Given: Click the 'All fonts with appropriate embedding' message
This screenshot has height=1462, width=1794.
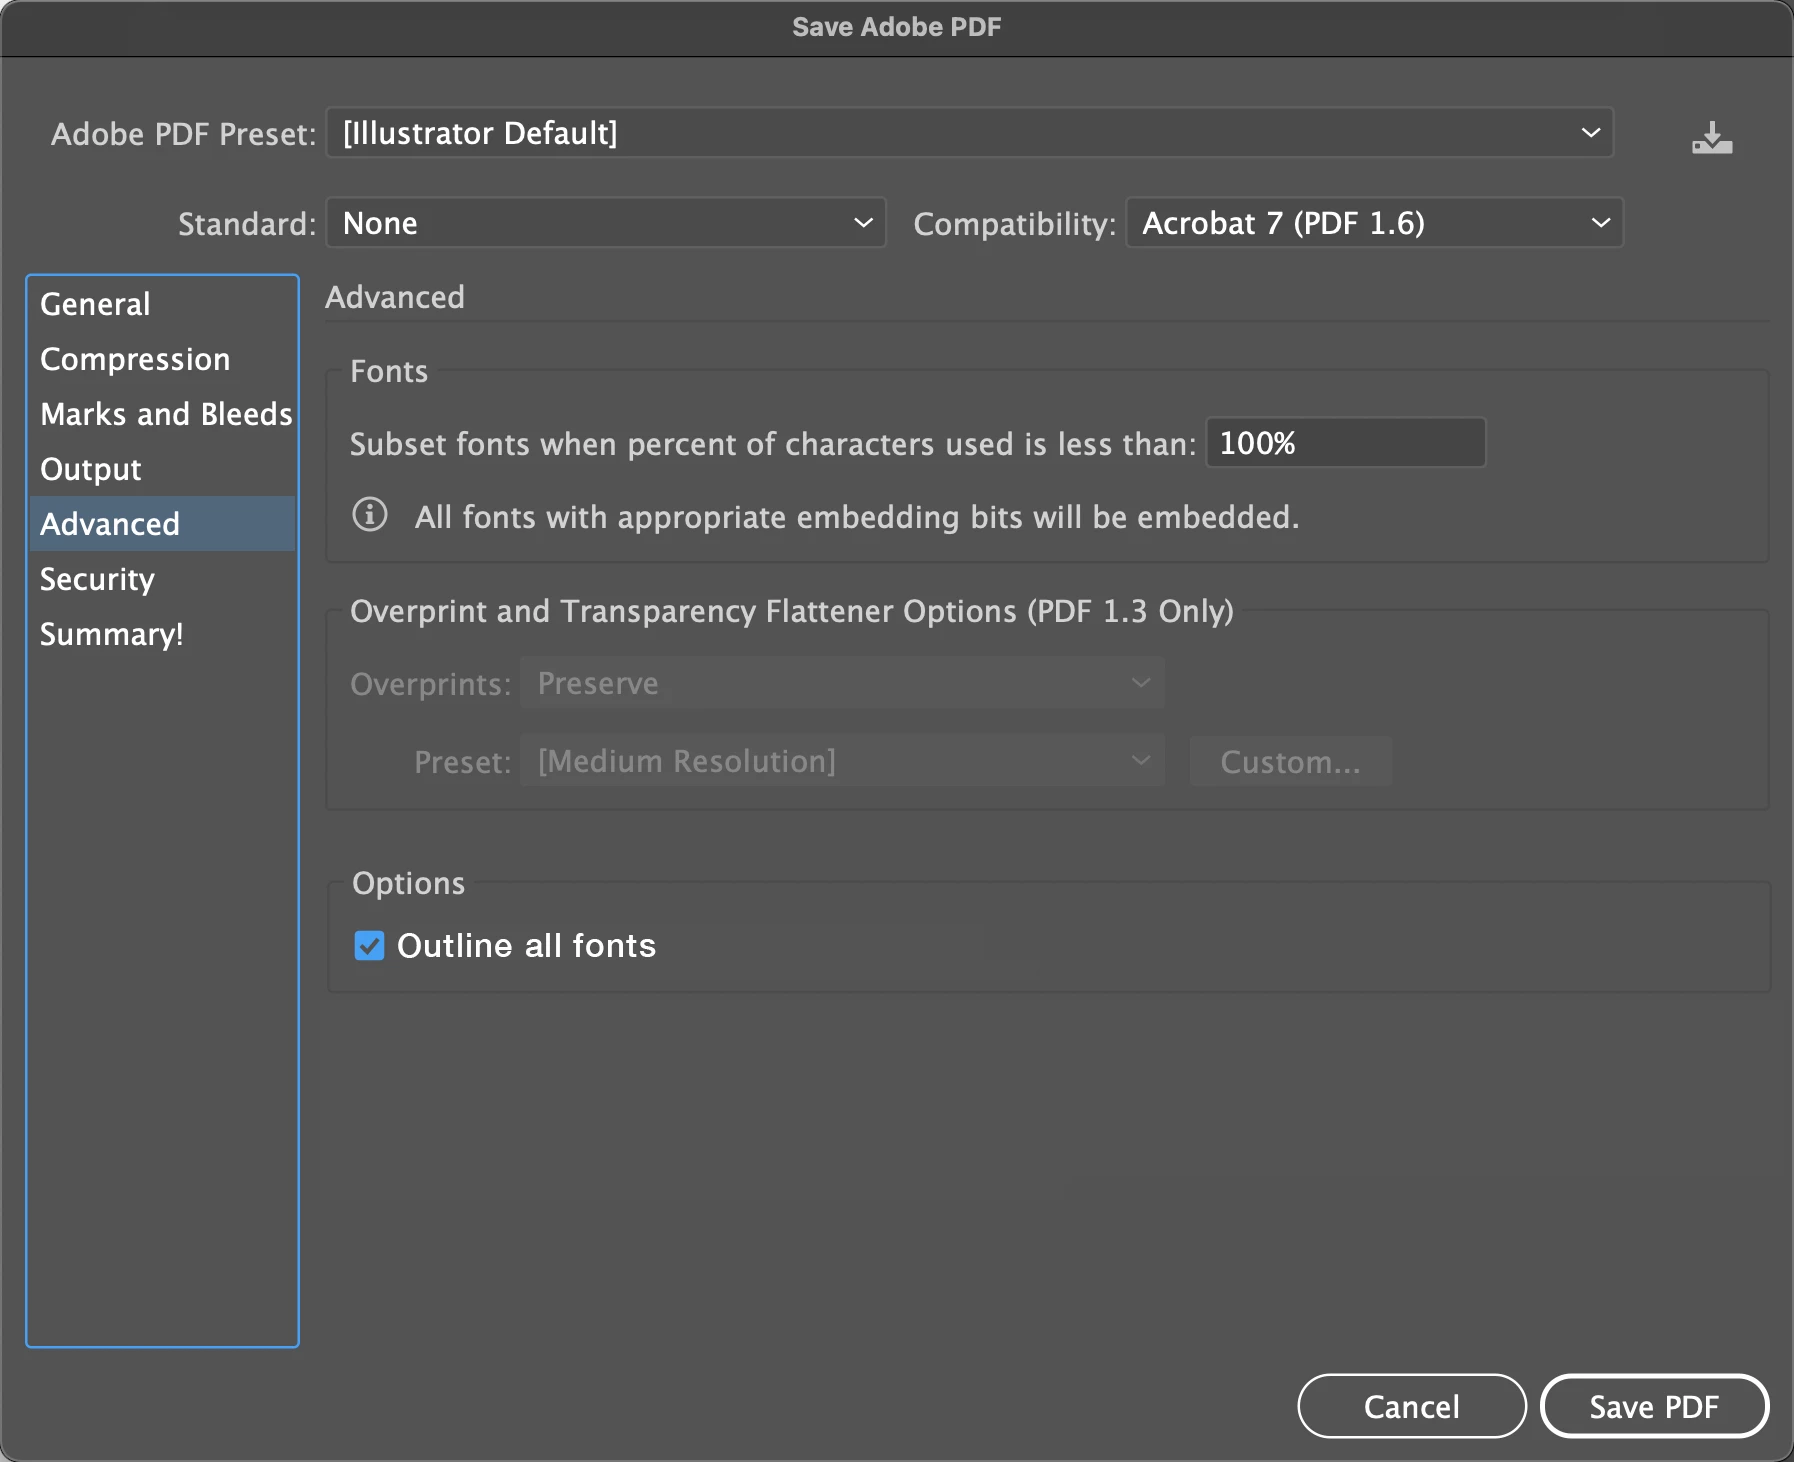Looking at the screenshot, I should tap(857, 517).
